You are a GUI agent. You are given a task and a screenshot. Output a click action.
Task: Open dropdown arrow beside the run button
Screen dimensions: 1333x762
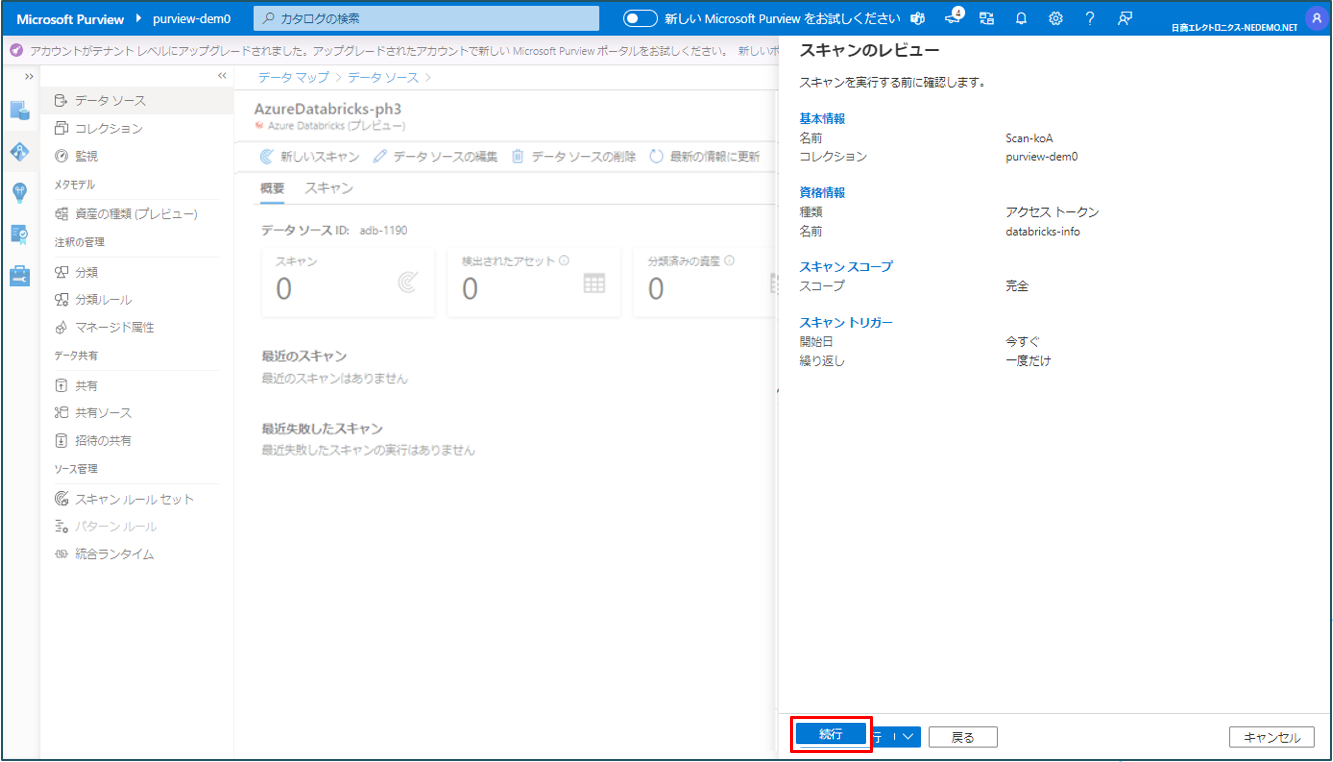(x=907, y=737)
